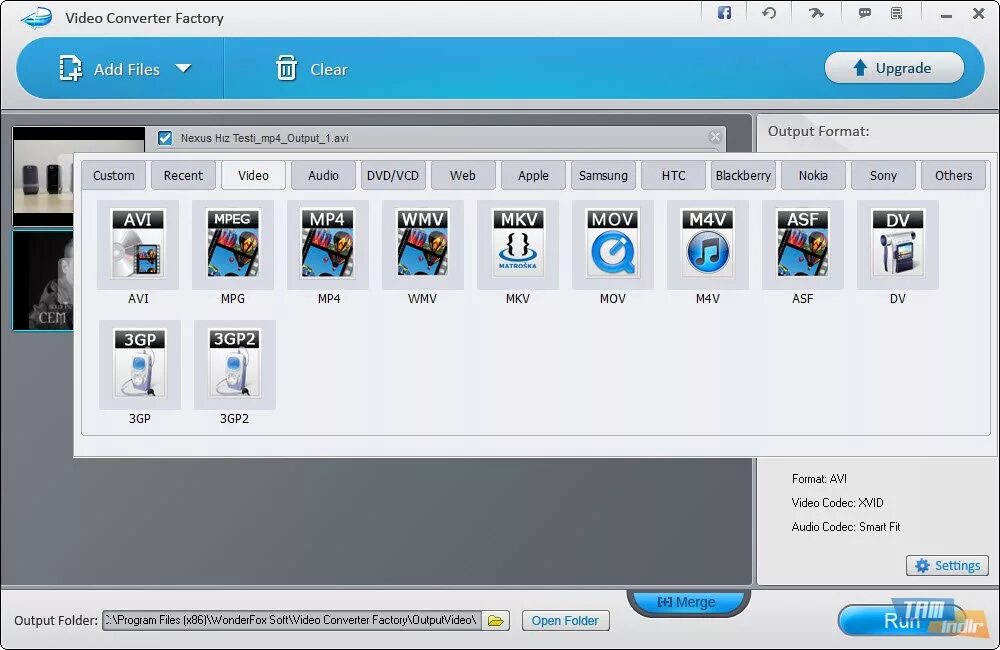Switch to the Audio tab
Viewport: 1000px width, 650px height.
point(323,175)
